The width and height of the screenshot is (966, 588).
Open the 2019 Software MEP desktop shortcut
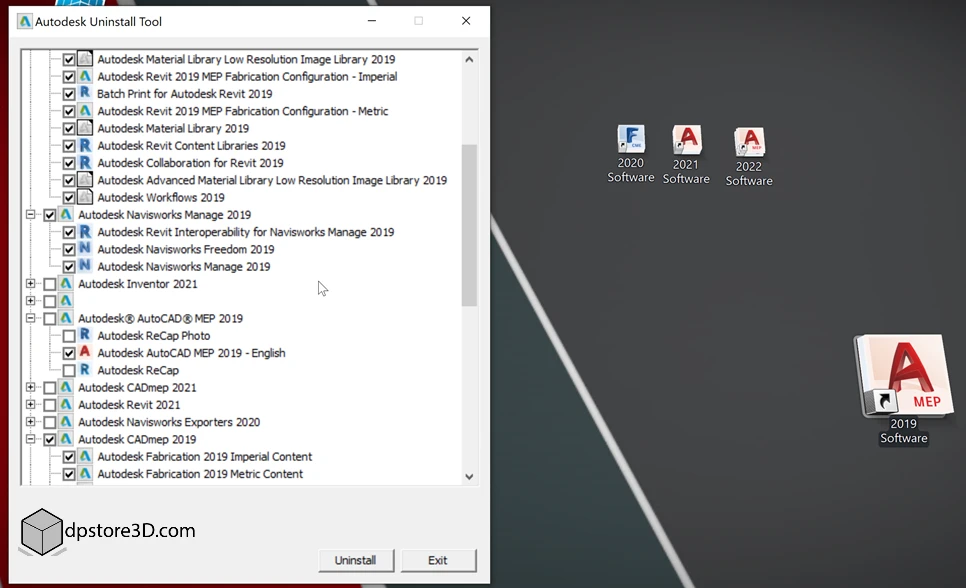(x=904, y=389)
